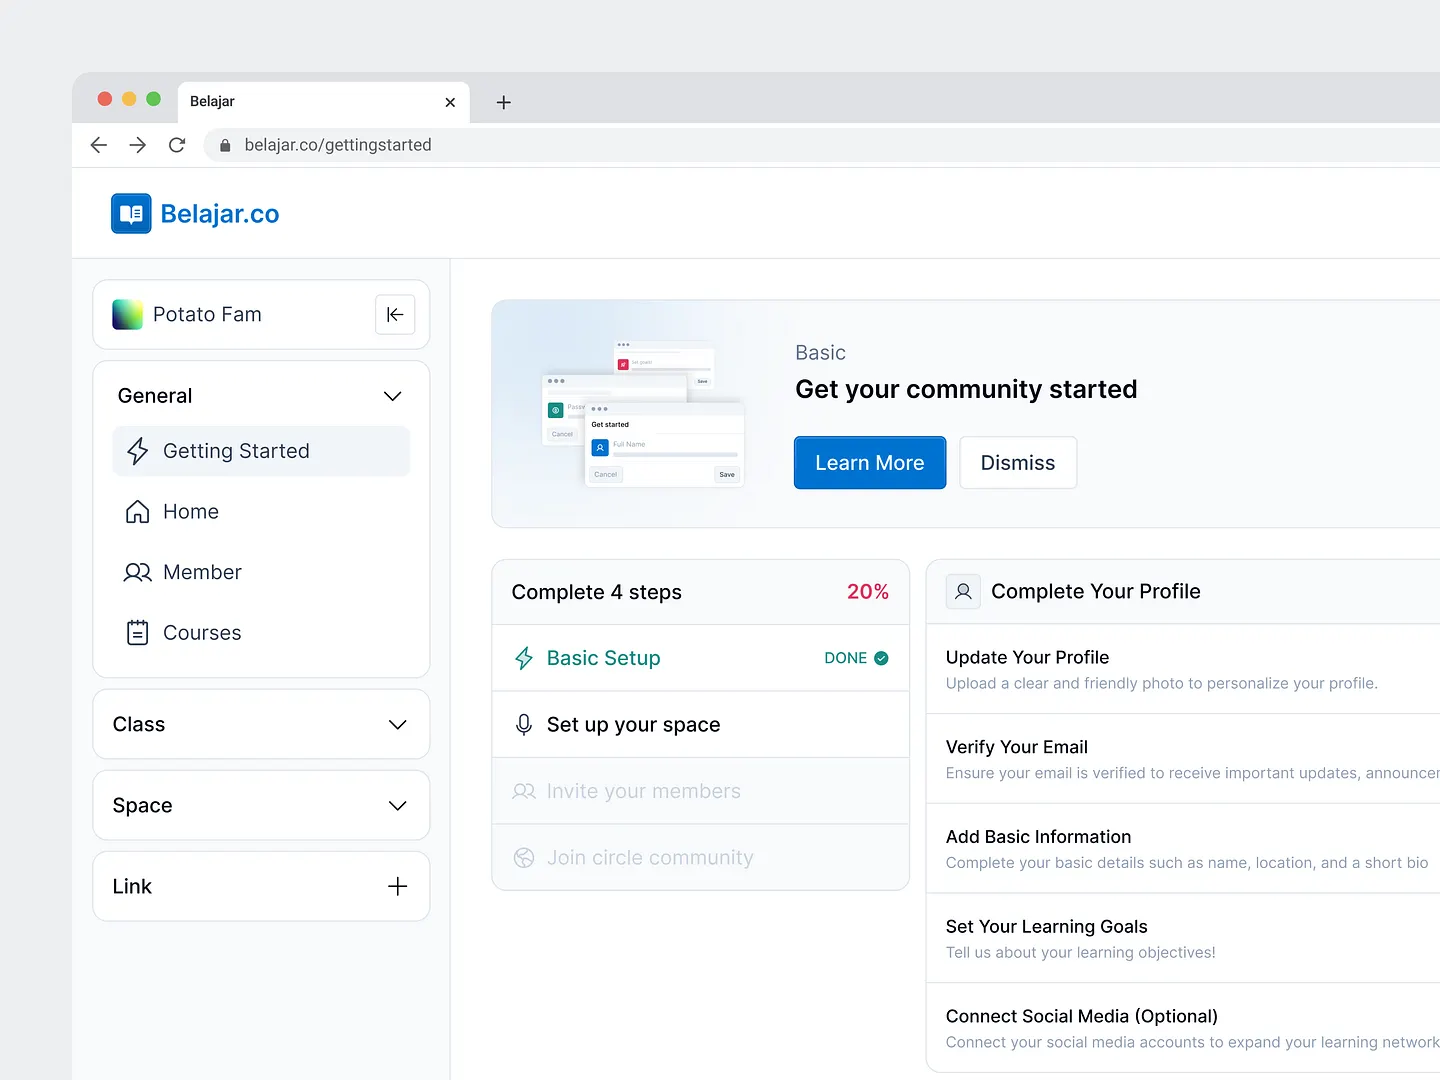Screen dimensions: 1440x1080
Task: Click the house icon beside Home
Action: (x=137, y=512)
